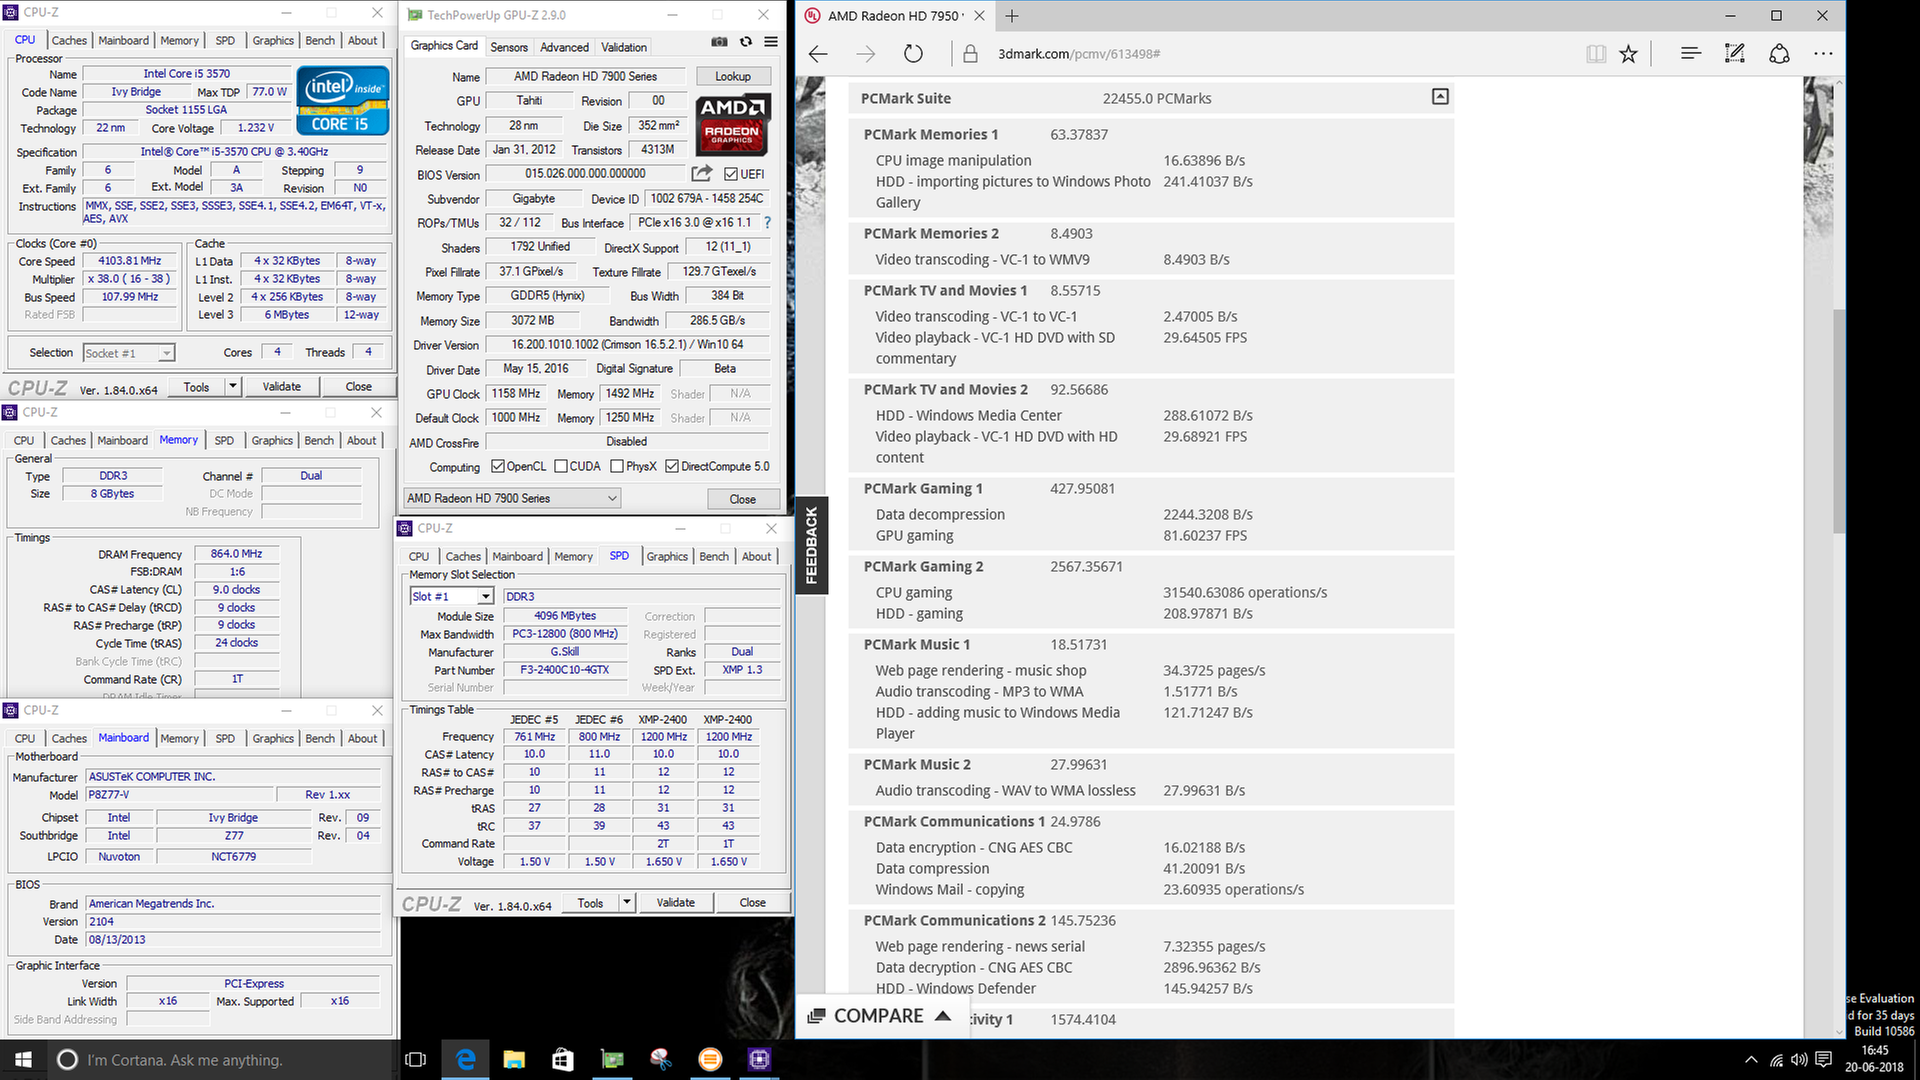Toggle the DirectCompute 5.0 checkbox
The height and width of the screenshot is (1080, 1920).
(672, 467)
